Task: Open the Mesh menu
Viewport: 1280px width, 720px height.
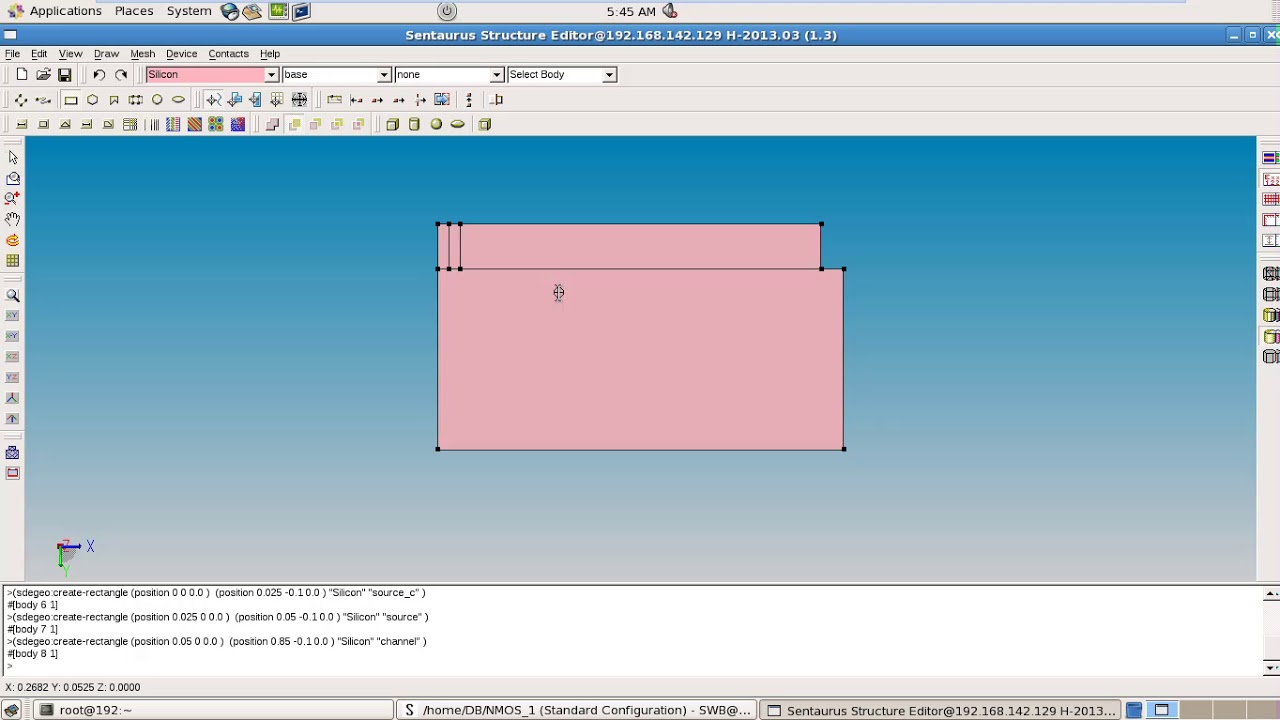Action: (142, 54)
